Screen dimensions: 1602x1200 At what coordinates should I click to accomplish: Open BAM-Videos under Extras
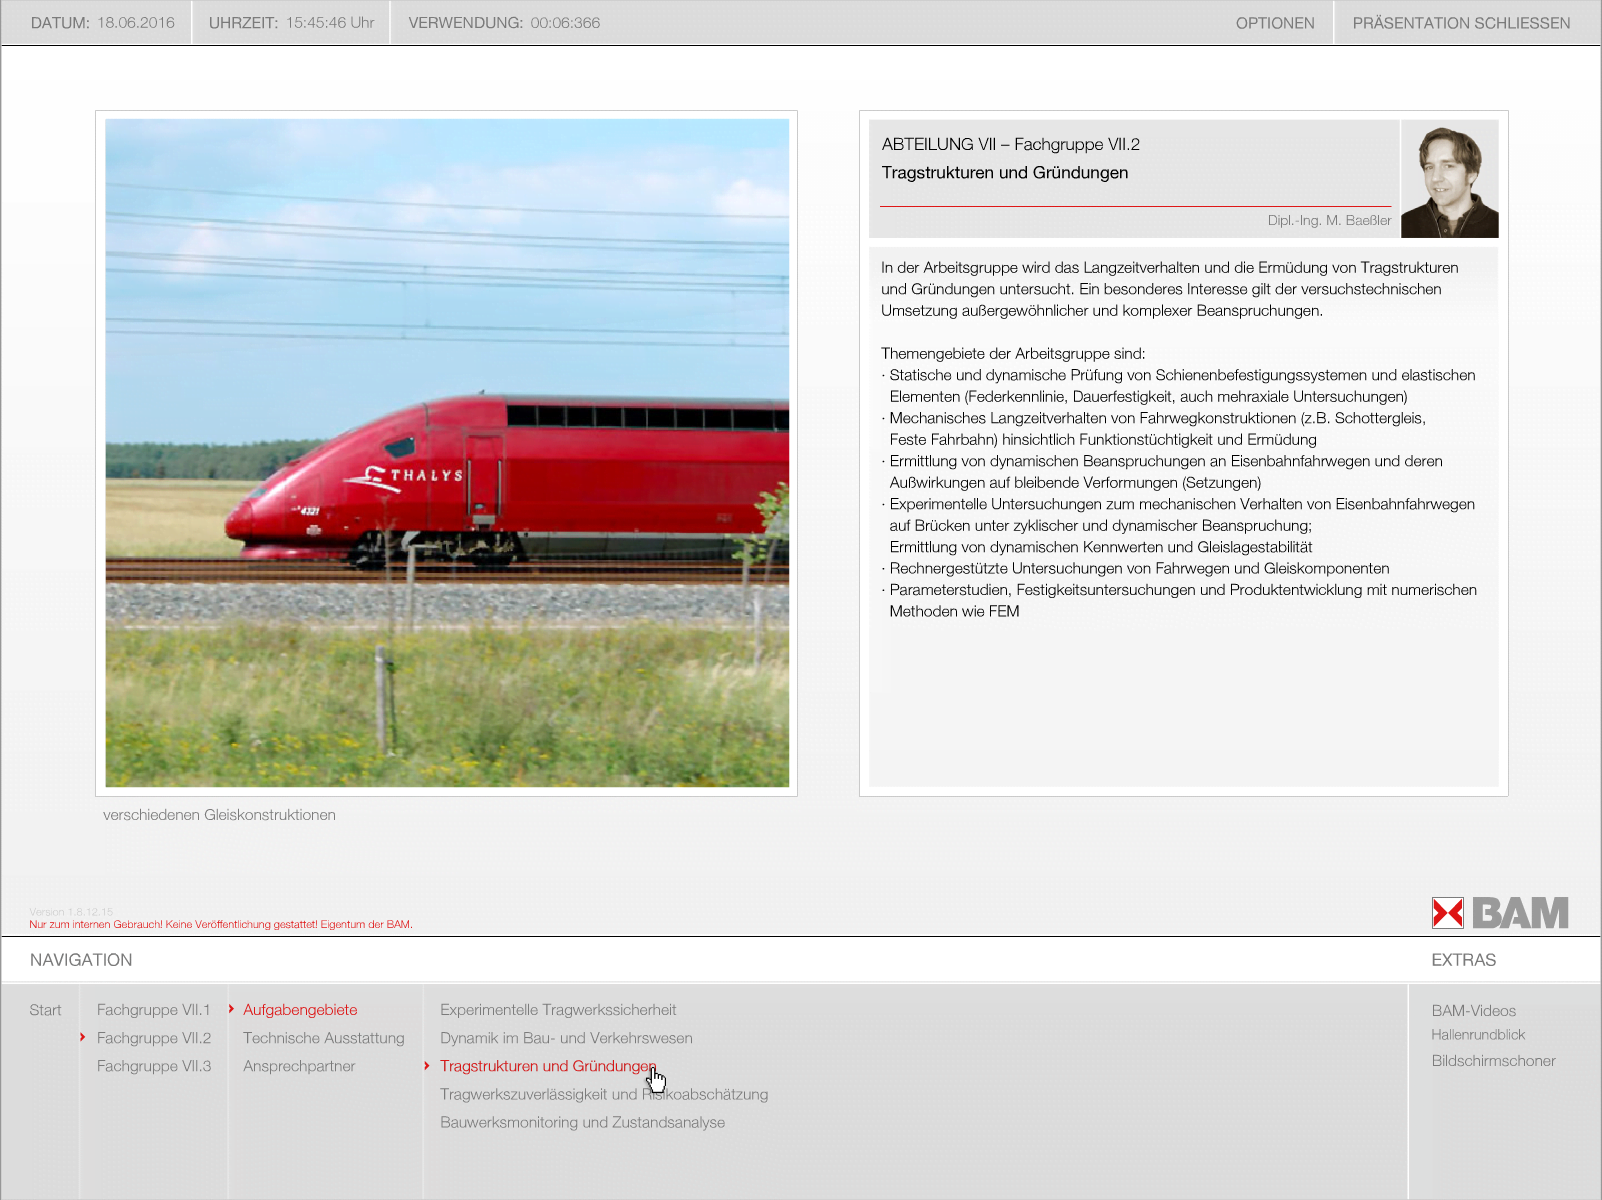point(1473,1011)
